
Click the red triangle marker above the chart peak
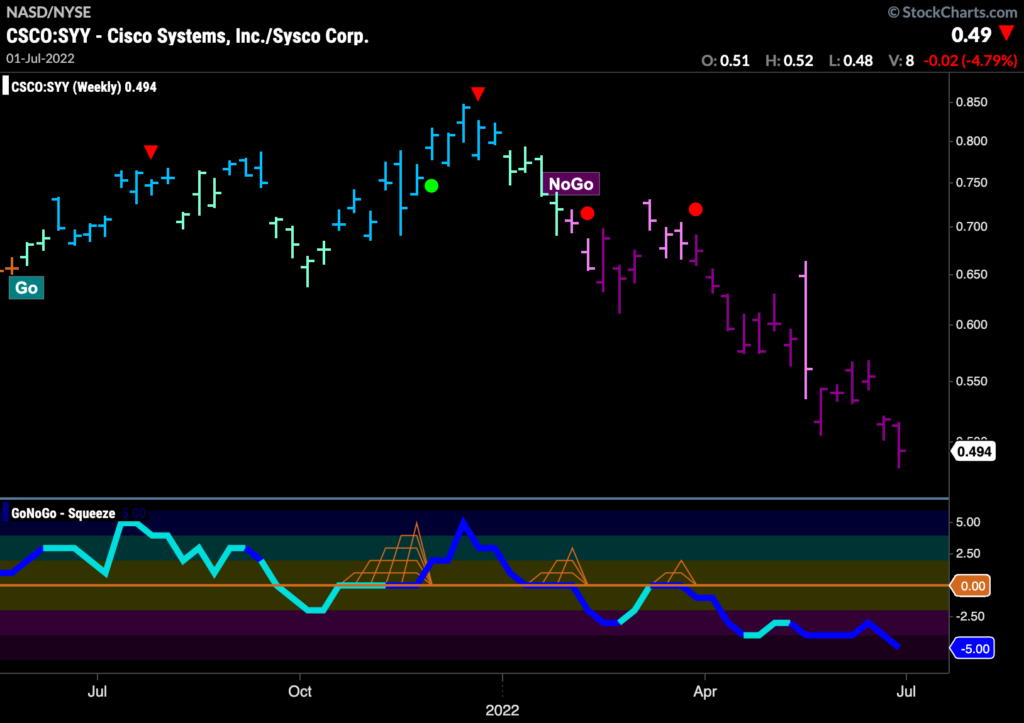(x=478, y=94)
